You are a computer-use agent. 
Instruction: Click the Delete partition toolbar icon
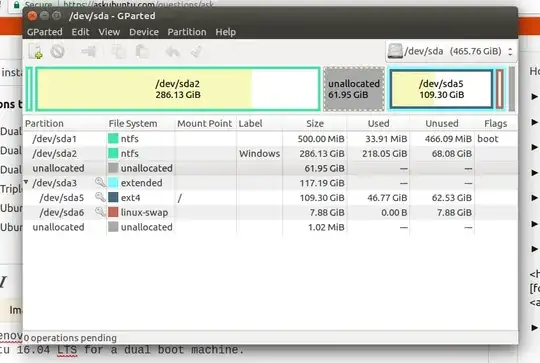[x=58, y=52]
